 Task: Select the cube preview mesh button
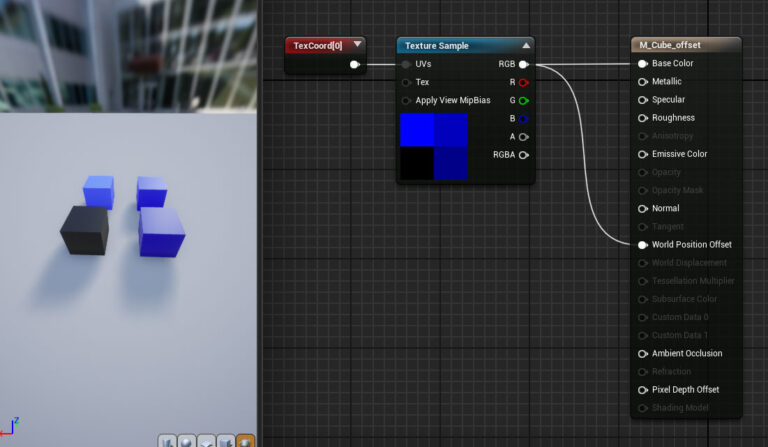tap(226, 441)
